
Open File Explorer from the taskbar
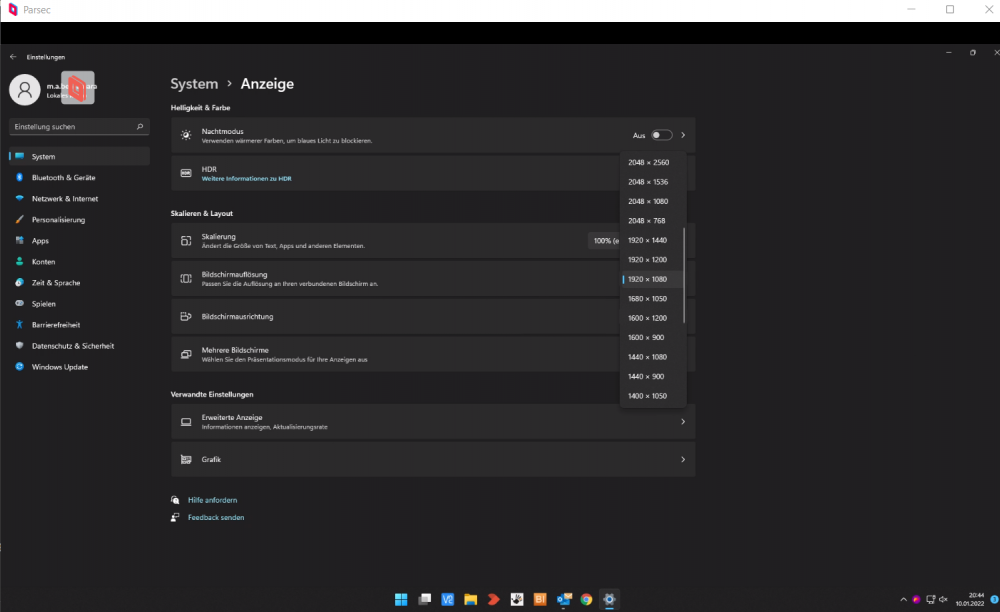[x=471, y=599]
